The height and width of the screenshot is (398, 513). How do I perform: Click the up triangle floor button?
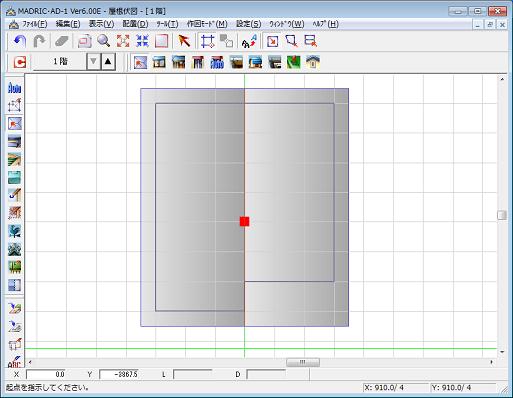coord(108,62)
